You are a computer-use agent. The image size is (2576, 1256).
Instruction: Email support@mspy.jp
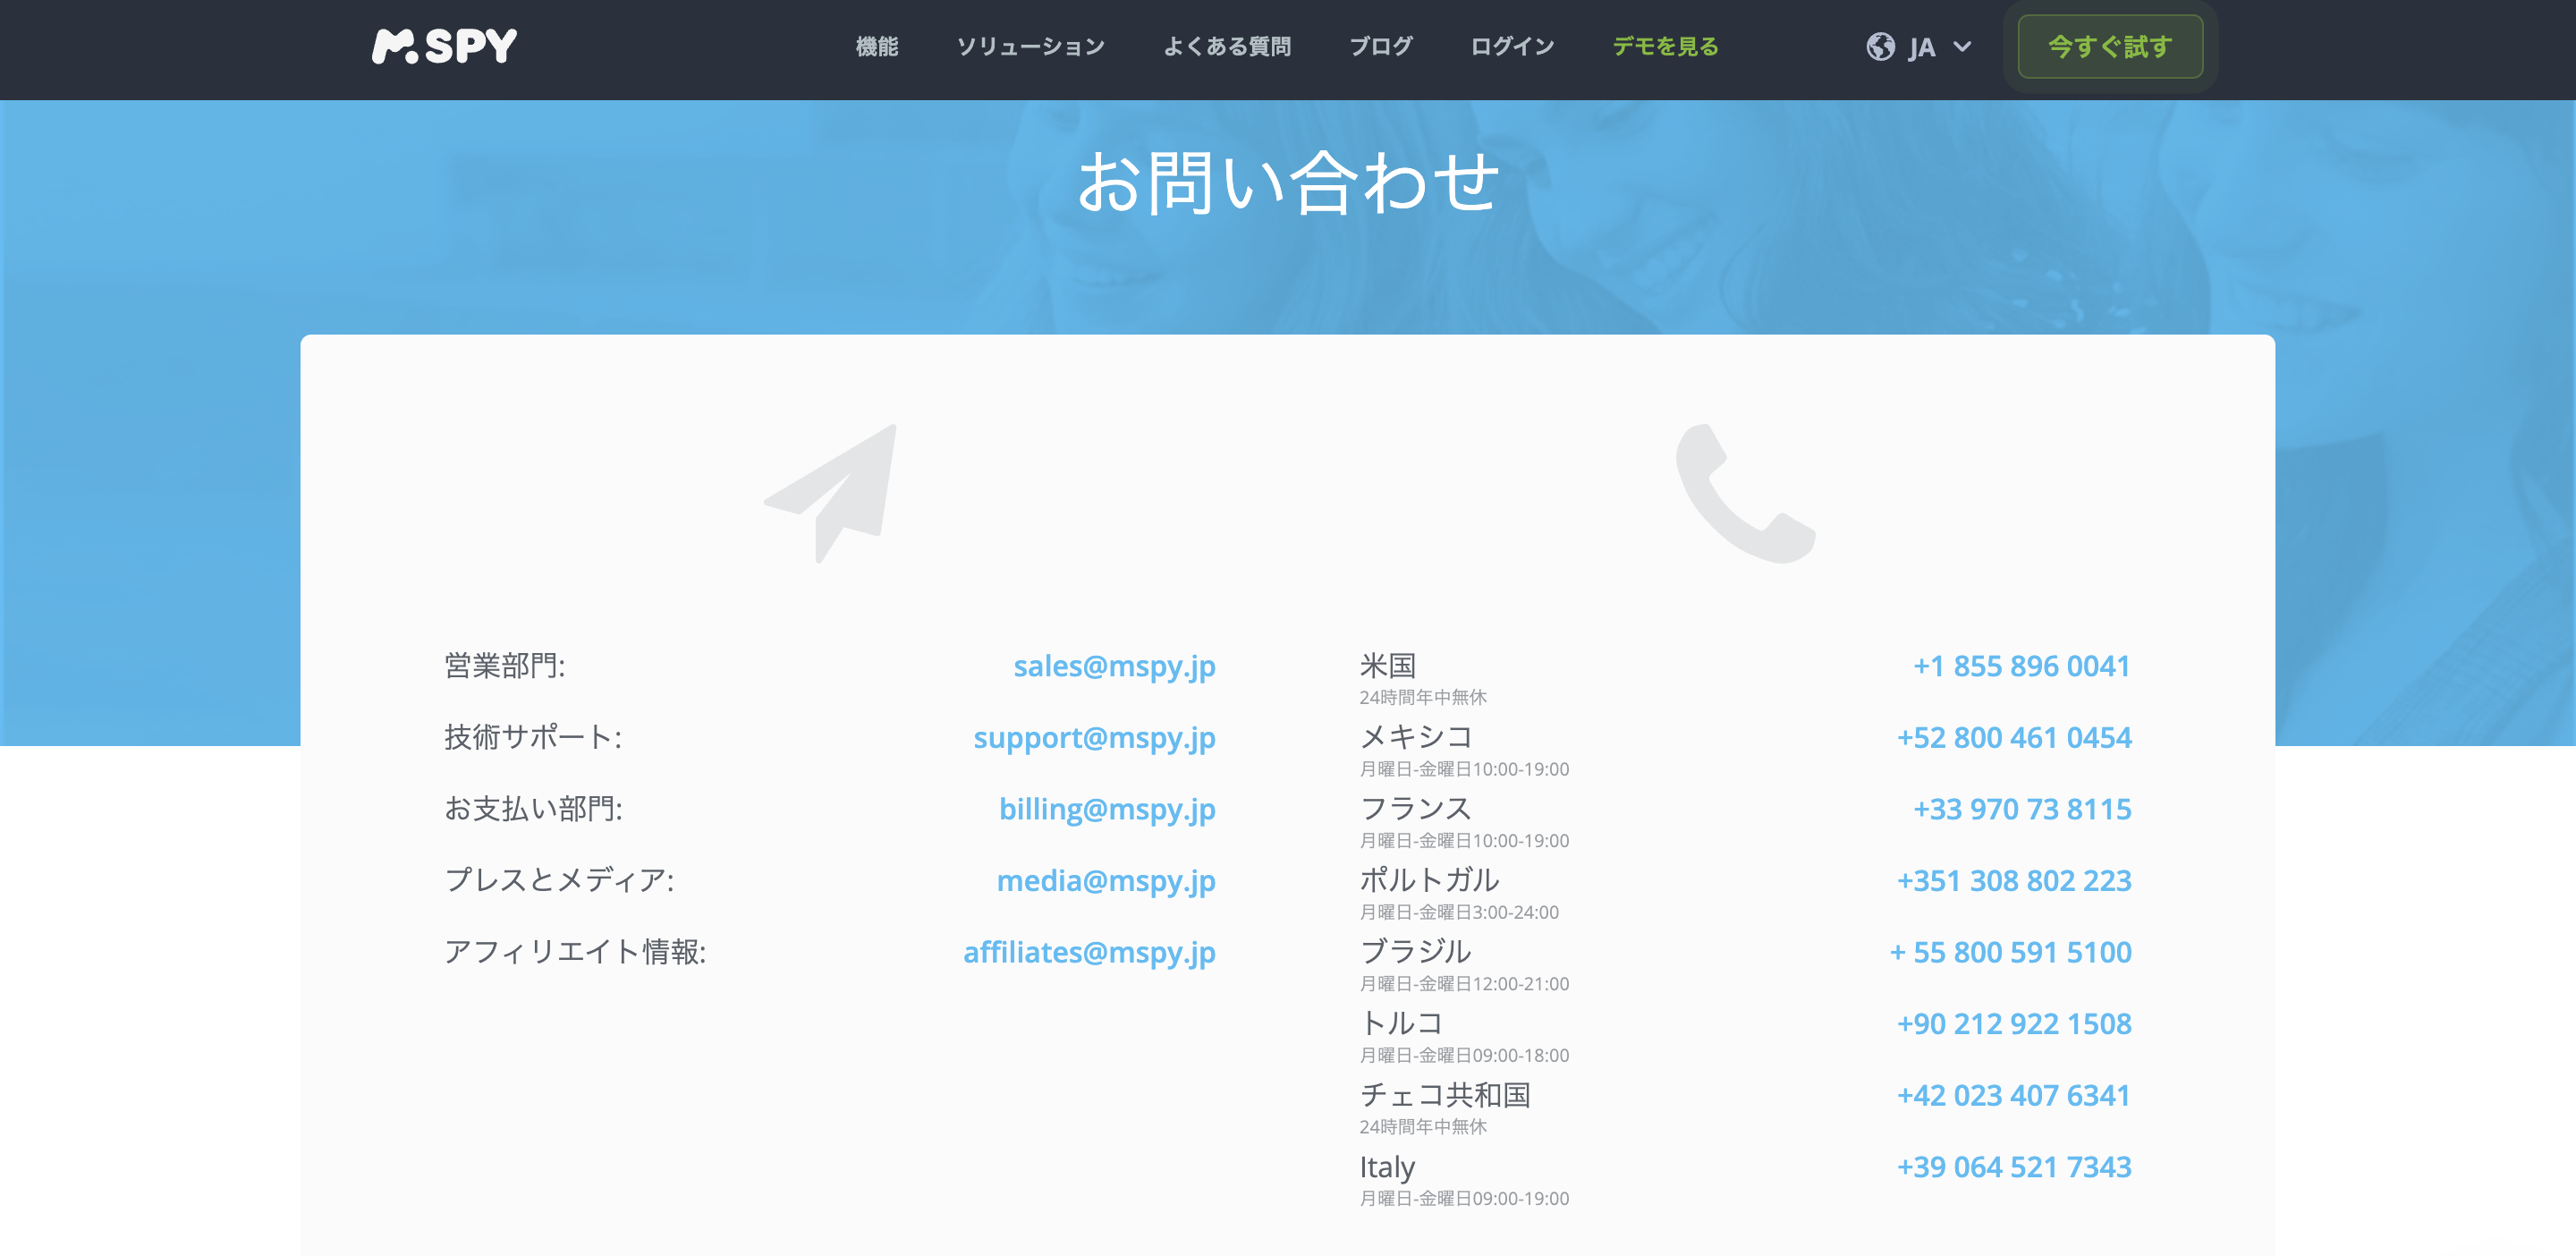[1094, 738]
